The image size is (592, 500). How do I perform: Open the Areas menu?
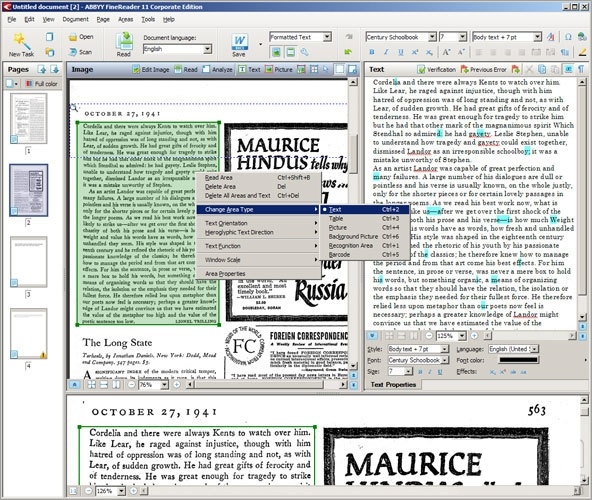click(x=125, y=19)
